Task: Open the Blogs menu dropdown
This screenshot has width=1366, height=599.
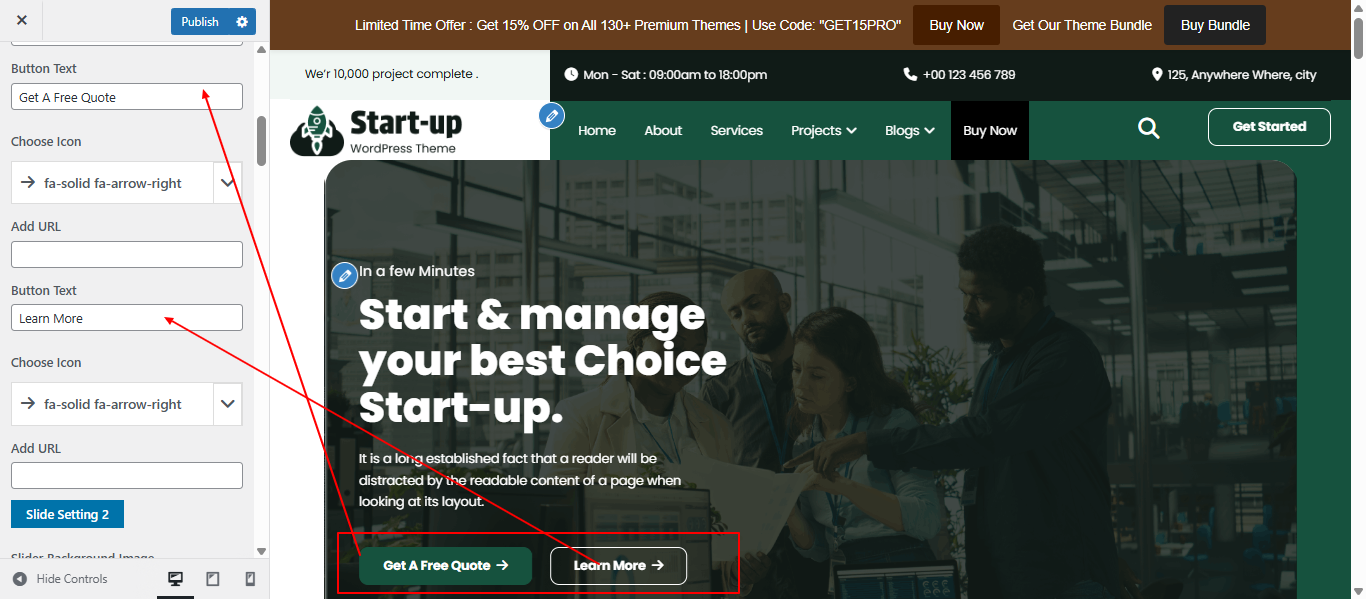Action: 910,130
